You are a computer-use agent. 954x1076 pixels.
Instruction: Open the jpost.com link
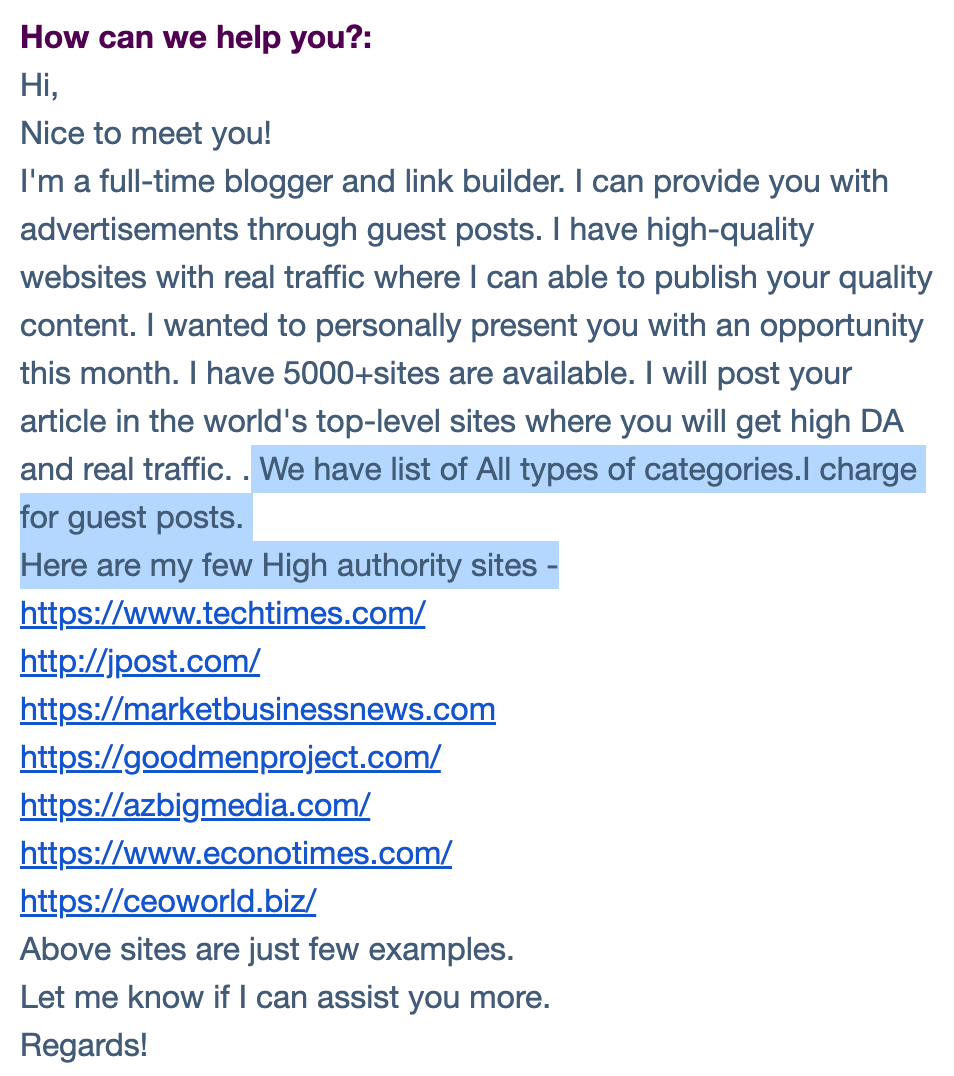pyautogui.click(x=140, y=662)
